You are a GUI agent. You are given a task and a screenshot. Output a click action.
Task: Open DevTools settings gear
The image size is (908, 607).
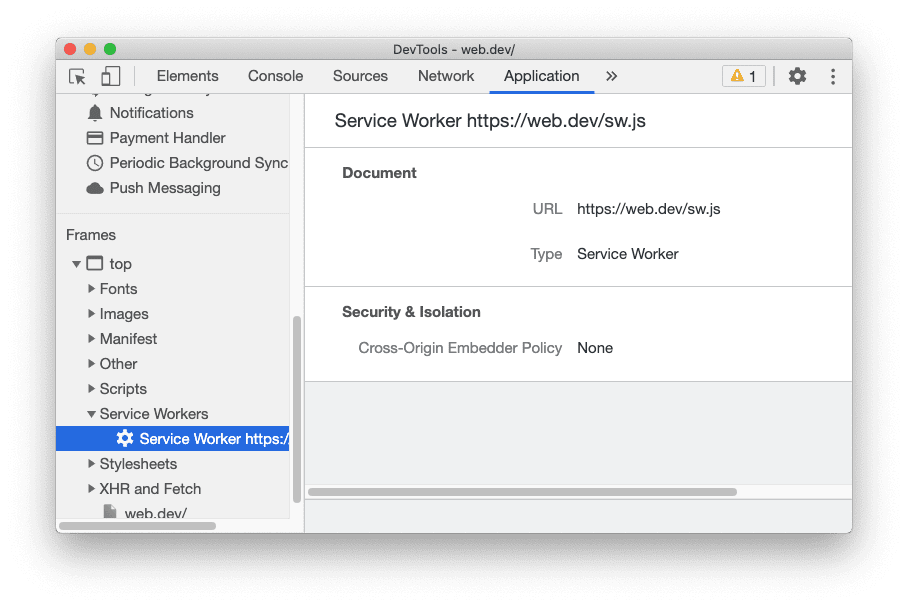[797, 75]
